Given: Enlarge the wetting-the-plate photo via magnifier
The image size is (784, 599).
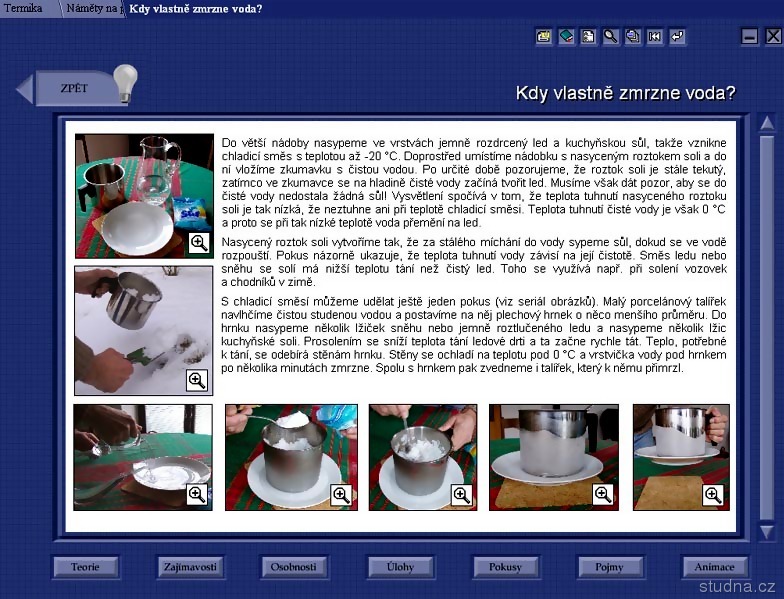Looking at the screenshot, I should [x=196, y=494].
